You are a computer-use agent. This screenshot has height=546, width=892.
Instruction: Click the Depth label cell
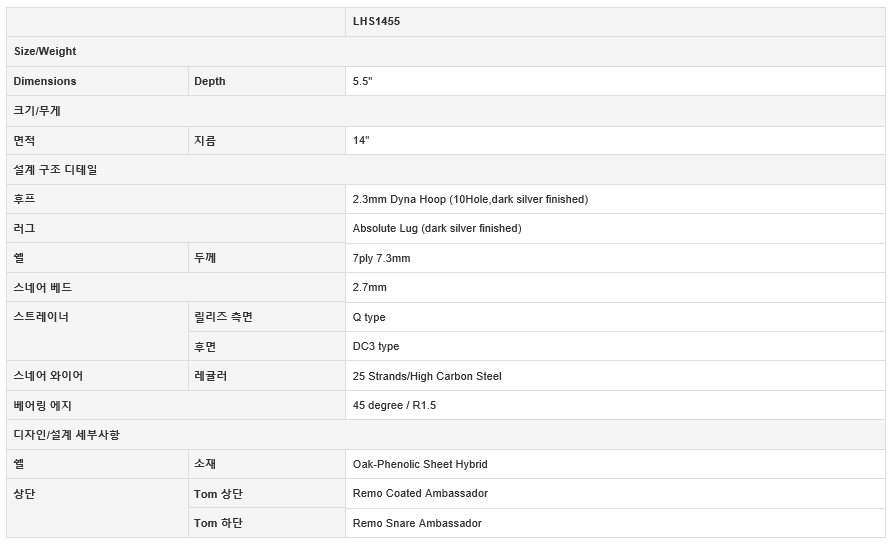tap(267, 81)
